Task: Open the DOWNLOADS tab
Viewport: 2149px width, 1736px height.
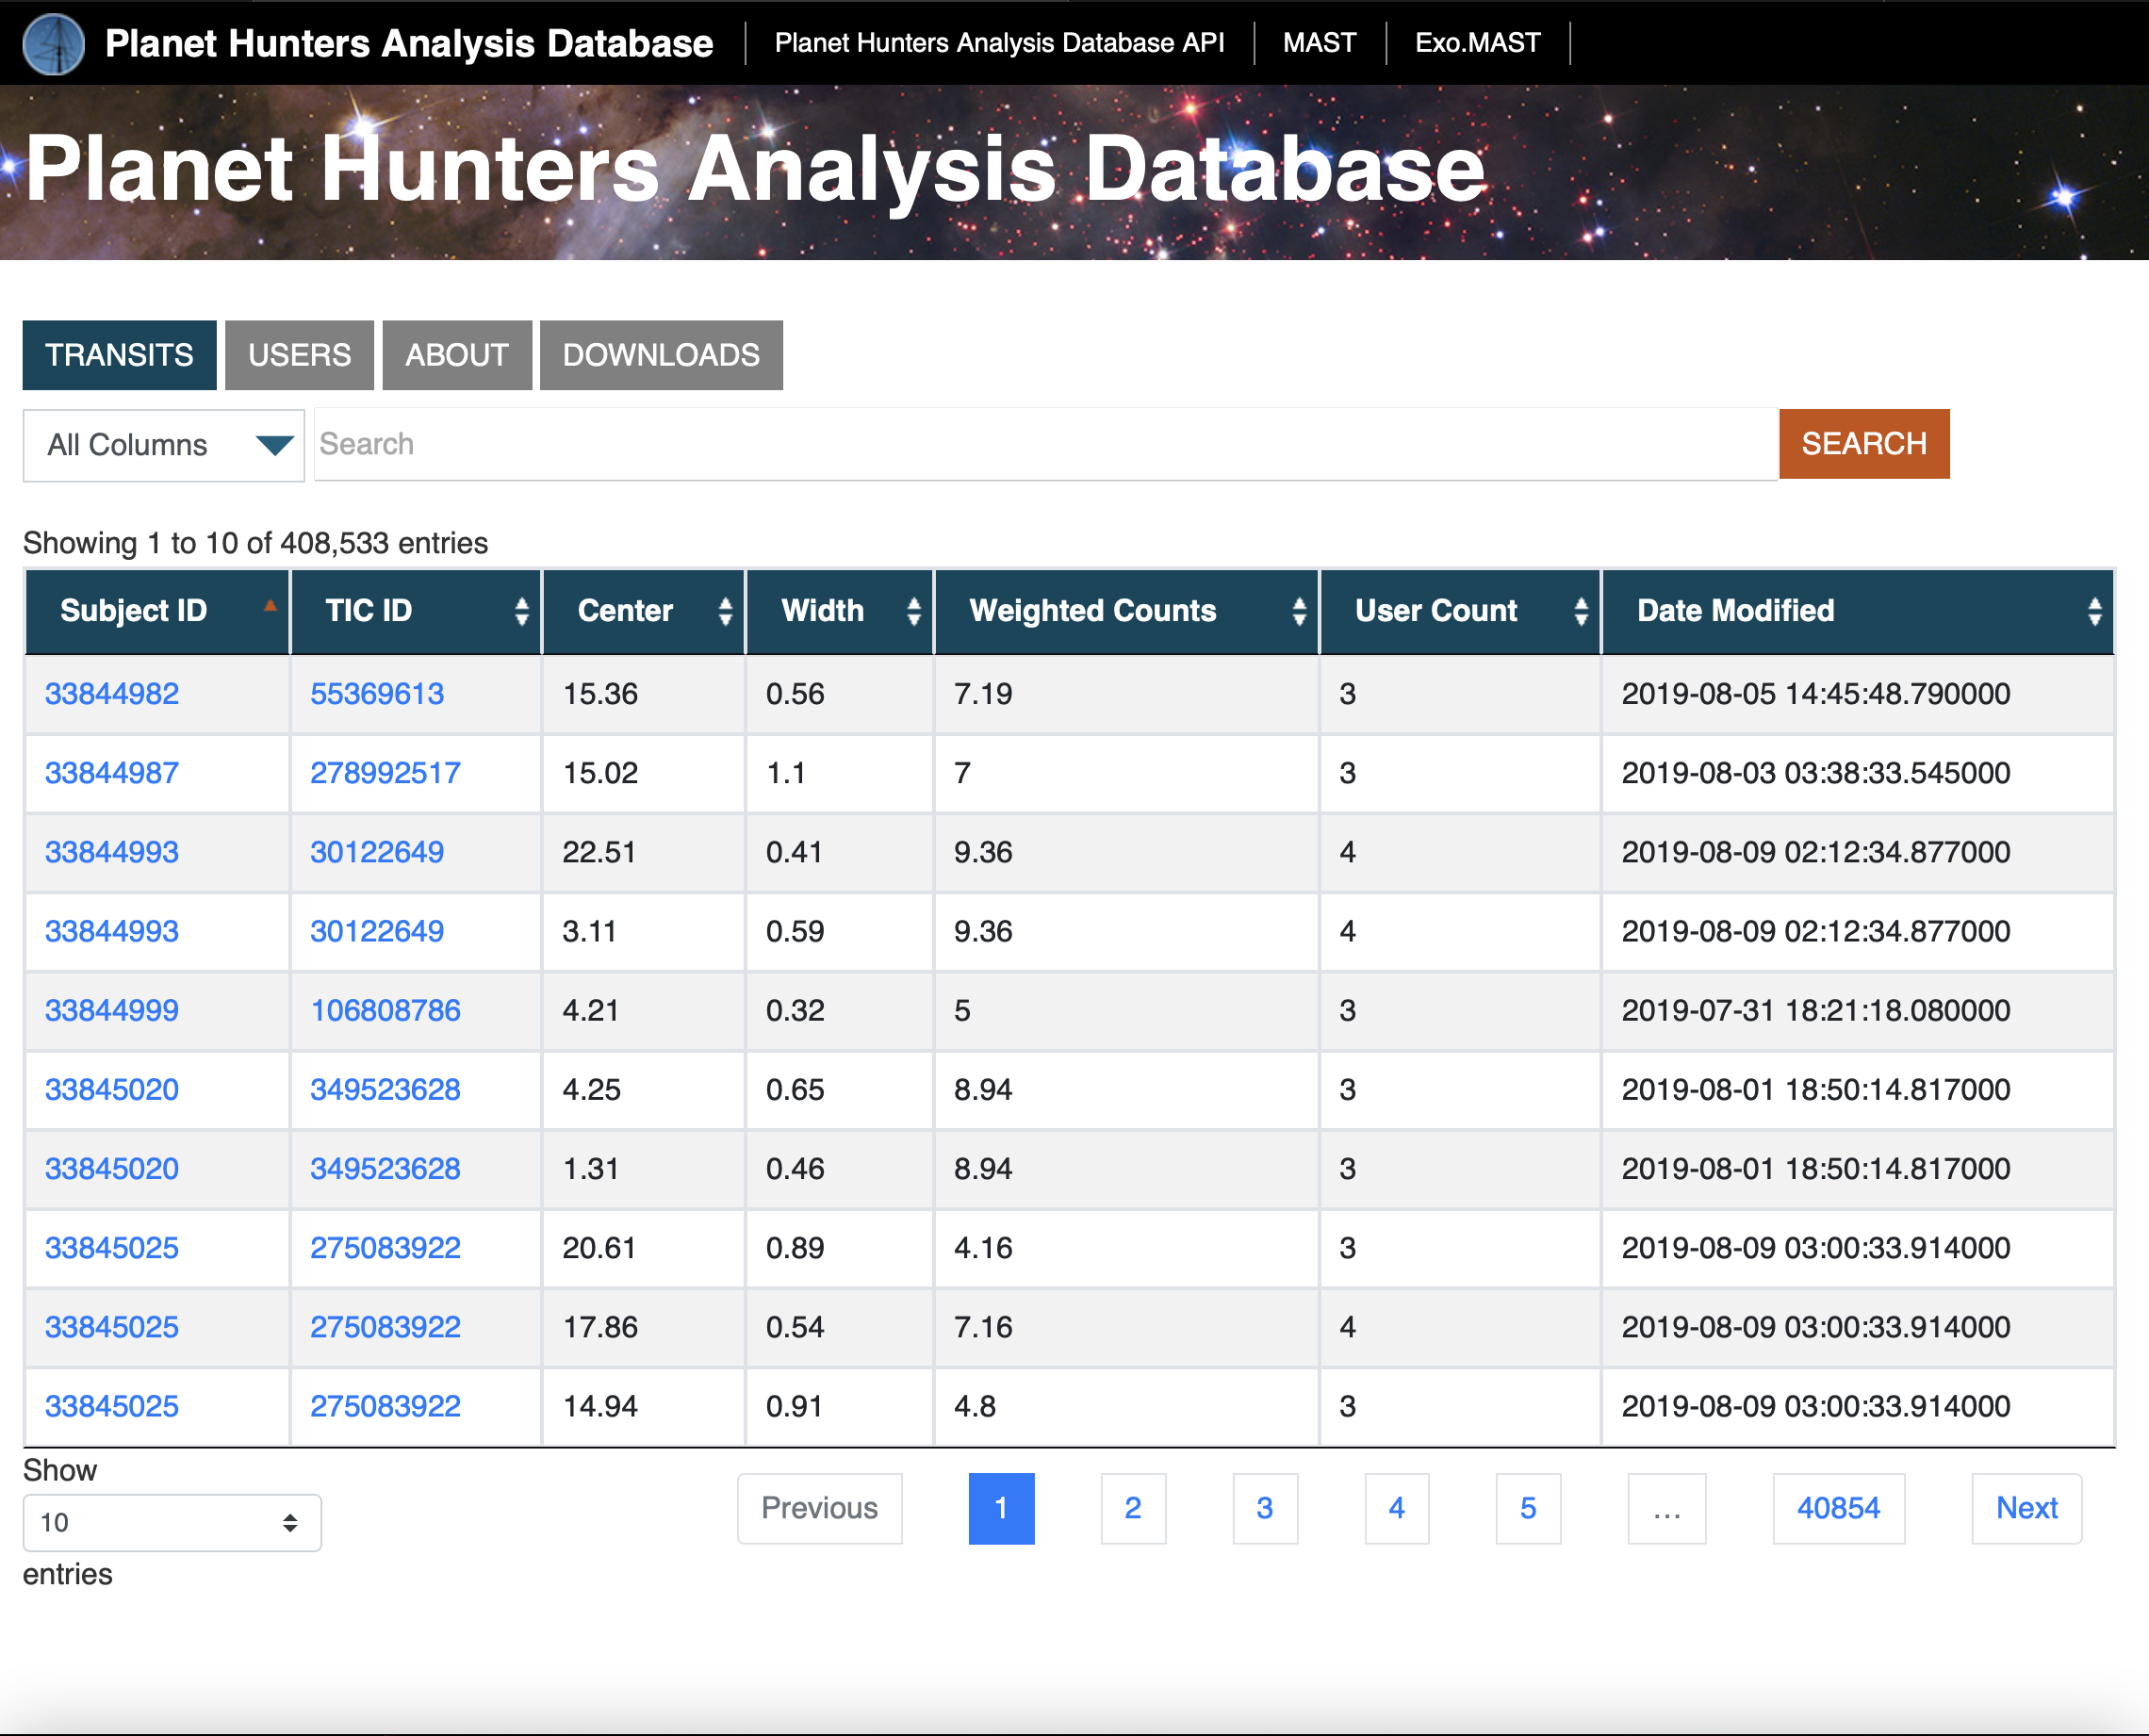Action: [x=661, y=355]
